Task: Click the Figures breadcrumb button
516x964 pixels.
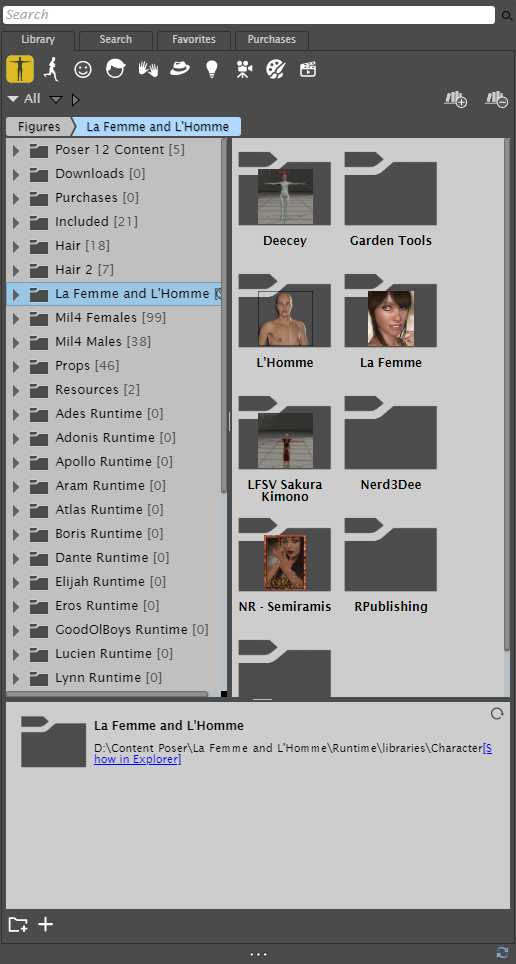Action: pos(39,127)
